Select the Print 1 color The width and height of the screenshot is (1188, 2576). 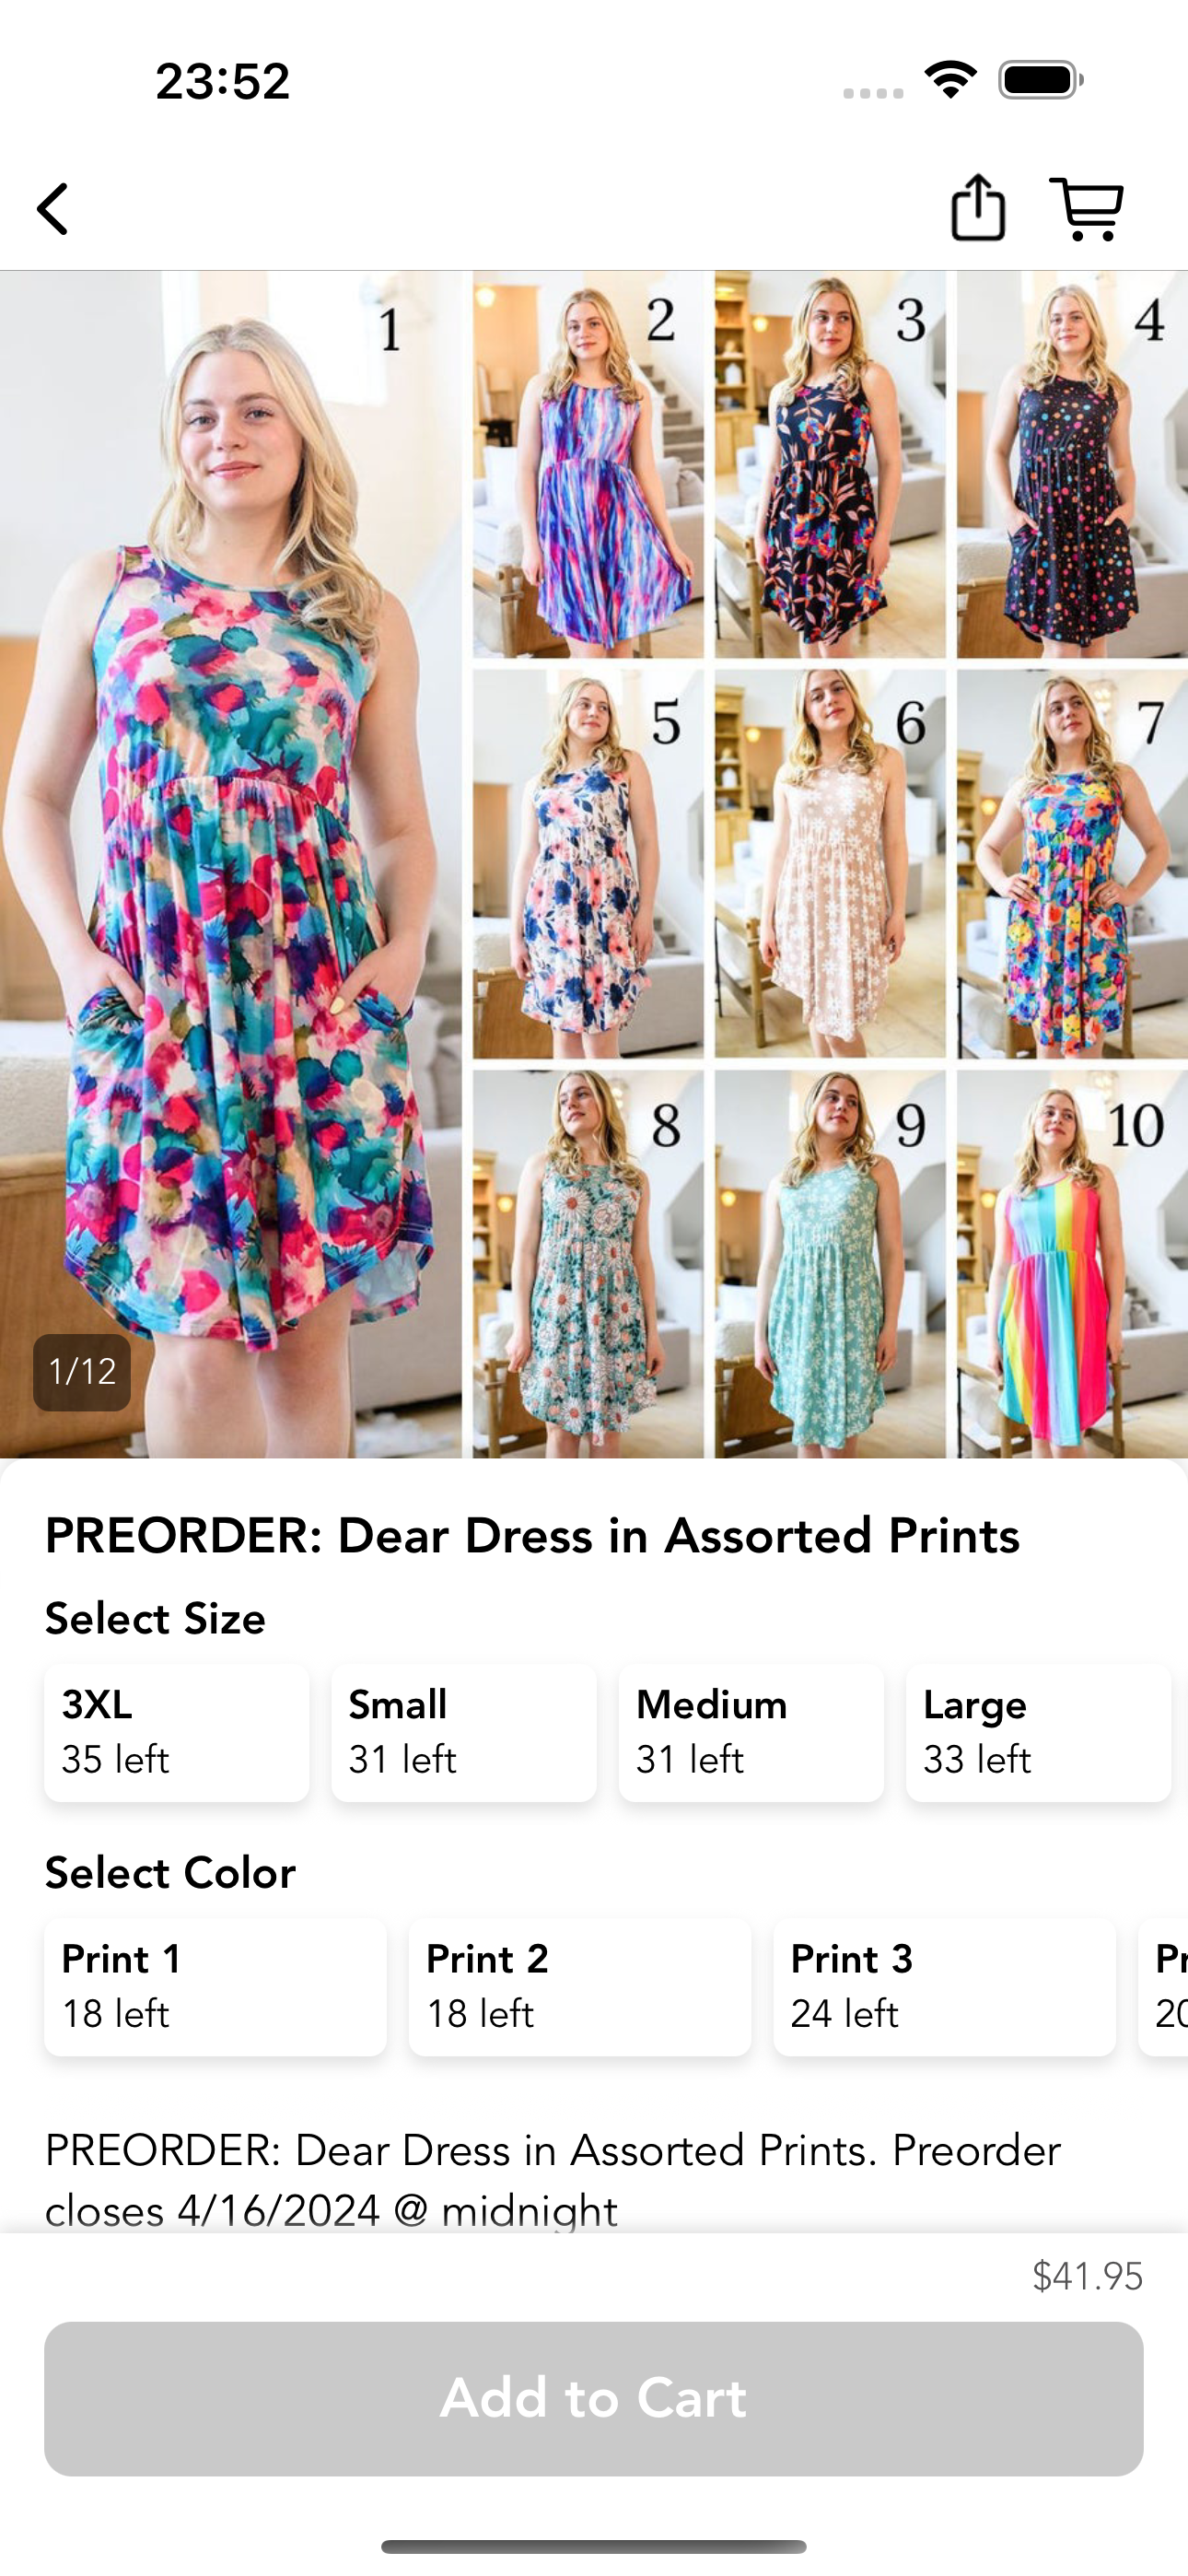215,1987
